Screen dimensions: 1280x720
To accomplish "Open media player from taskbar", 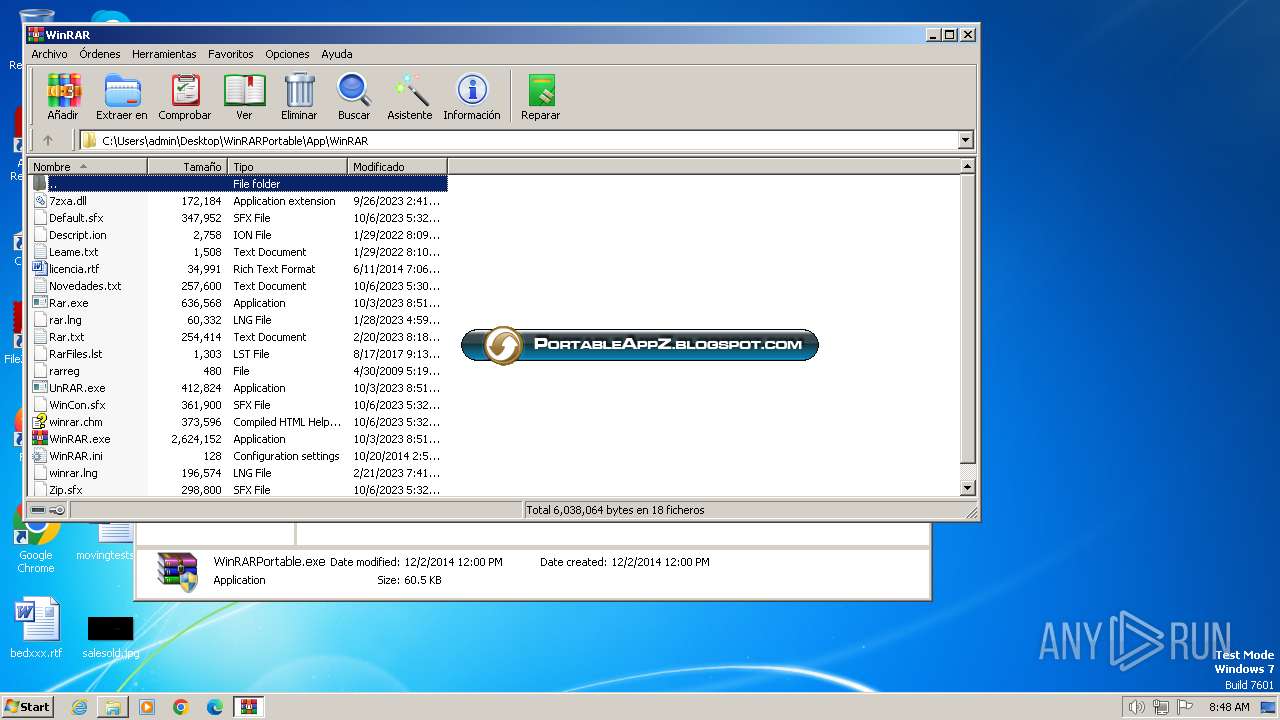I will coord(147,707).
